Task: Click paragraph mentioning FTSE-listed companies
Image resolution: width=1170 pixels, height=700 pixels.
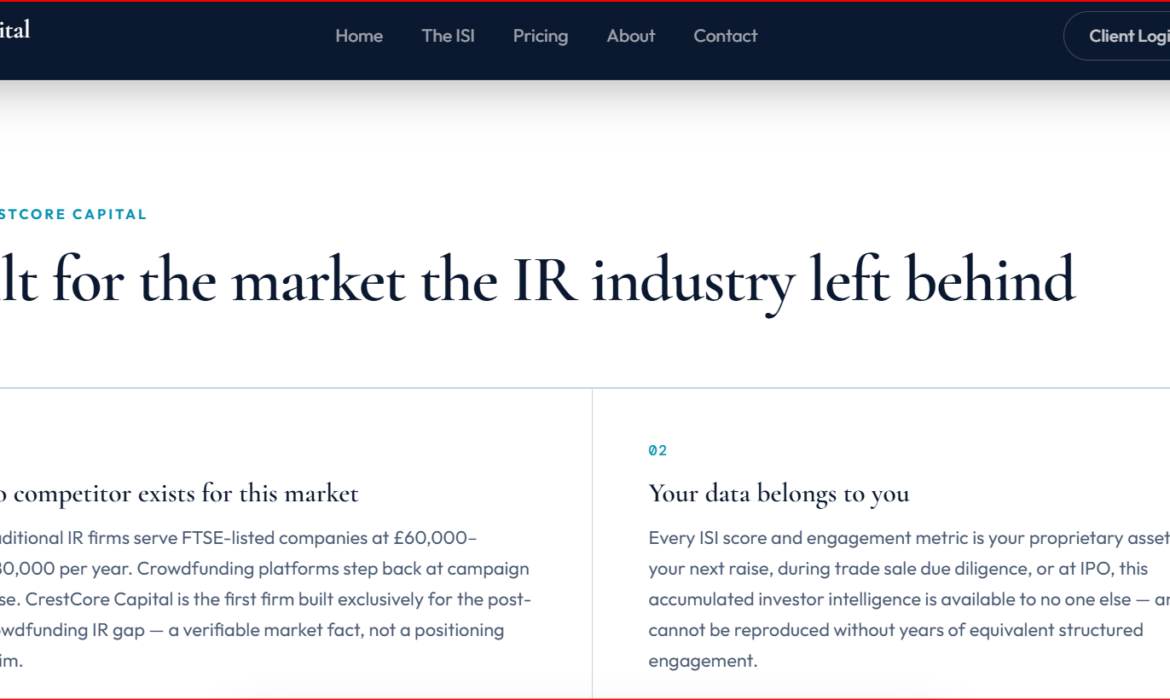Action: point(265,599)
